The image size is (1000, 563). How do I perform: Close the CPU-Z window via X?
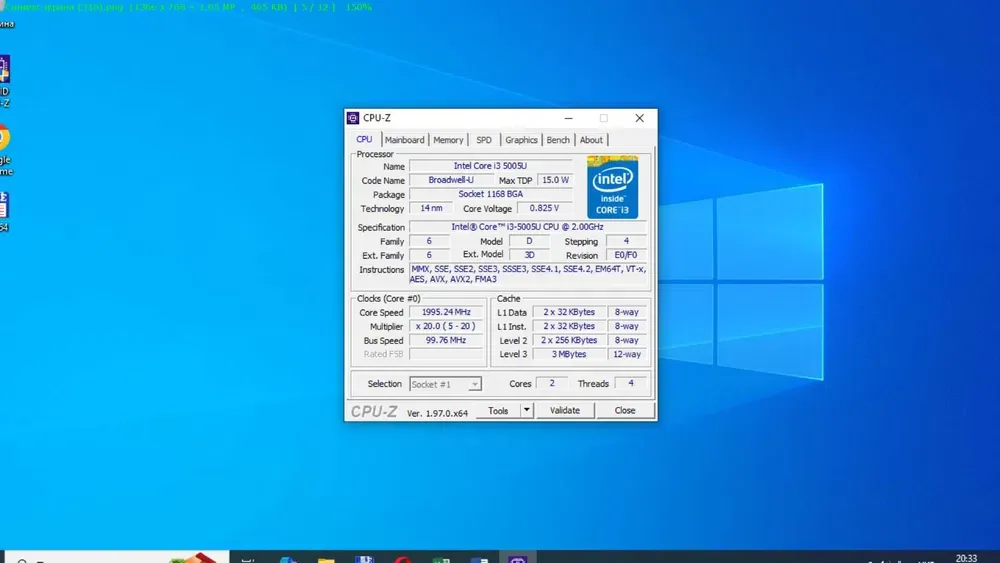click(x=640, y=118)
